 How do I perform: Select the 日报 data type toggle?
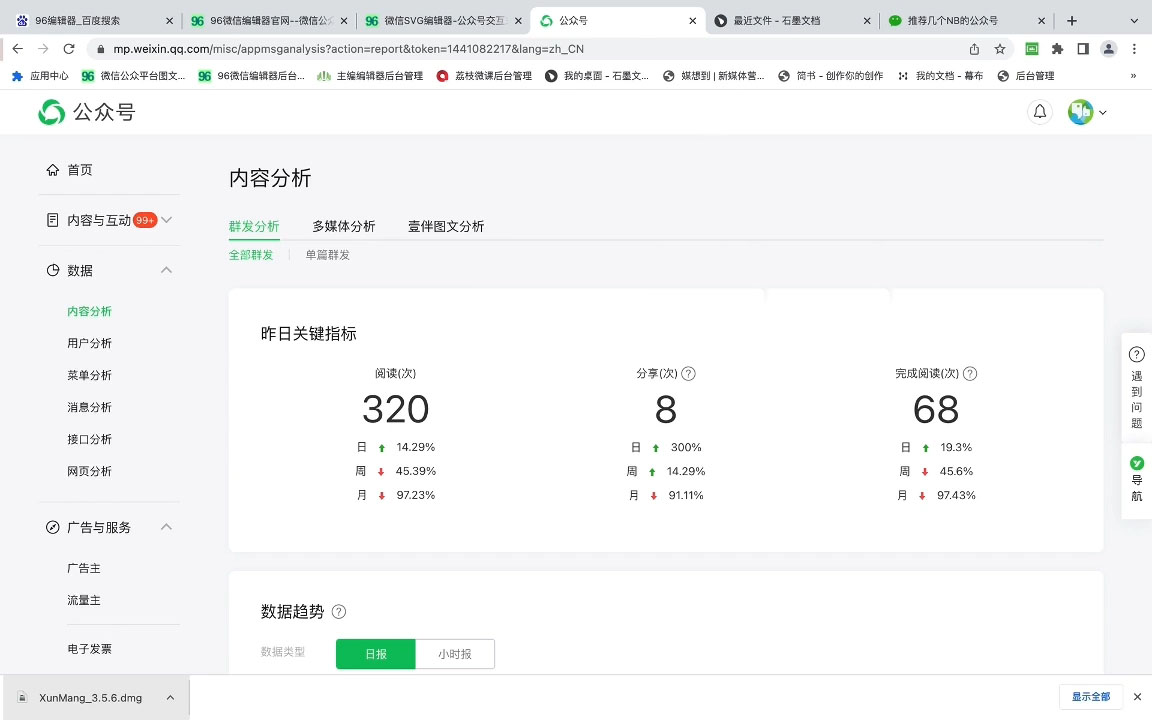pos(375,654)
